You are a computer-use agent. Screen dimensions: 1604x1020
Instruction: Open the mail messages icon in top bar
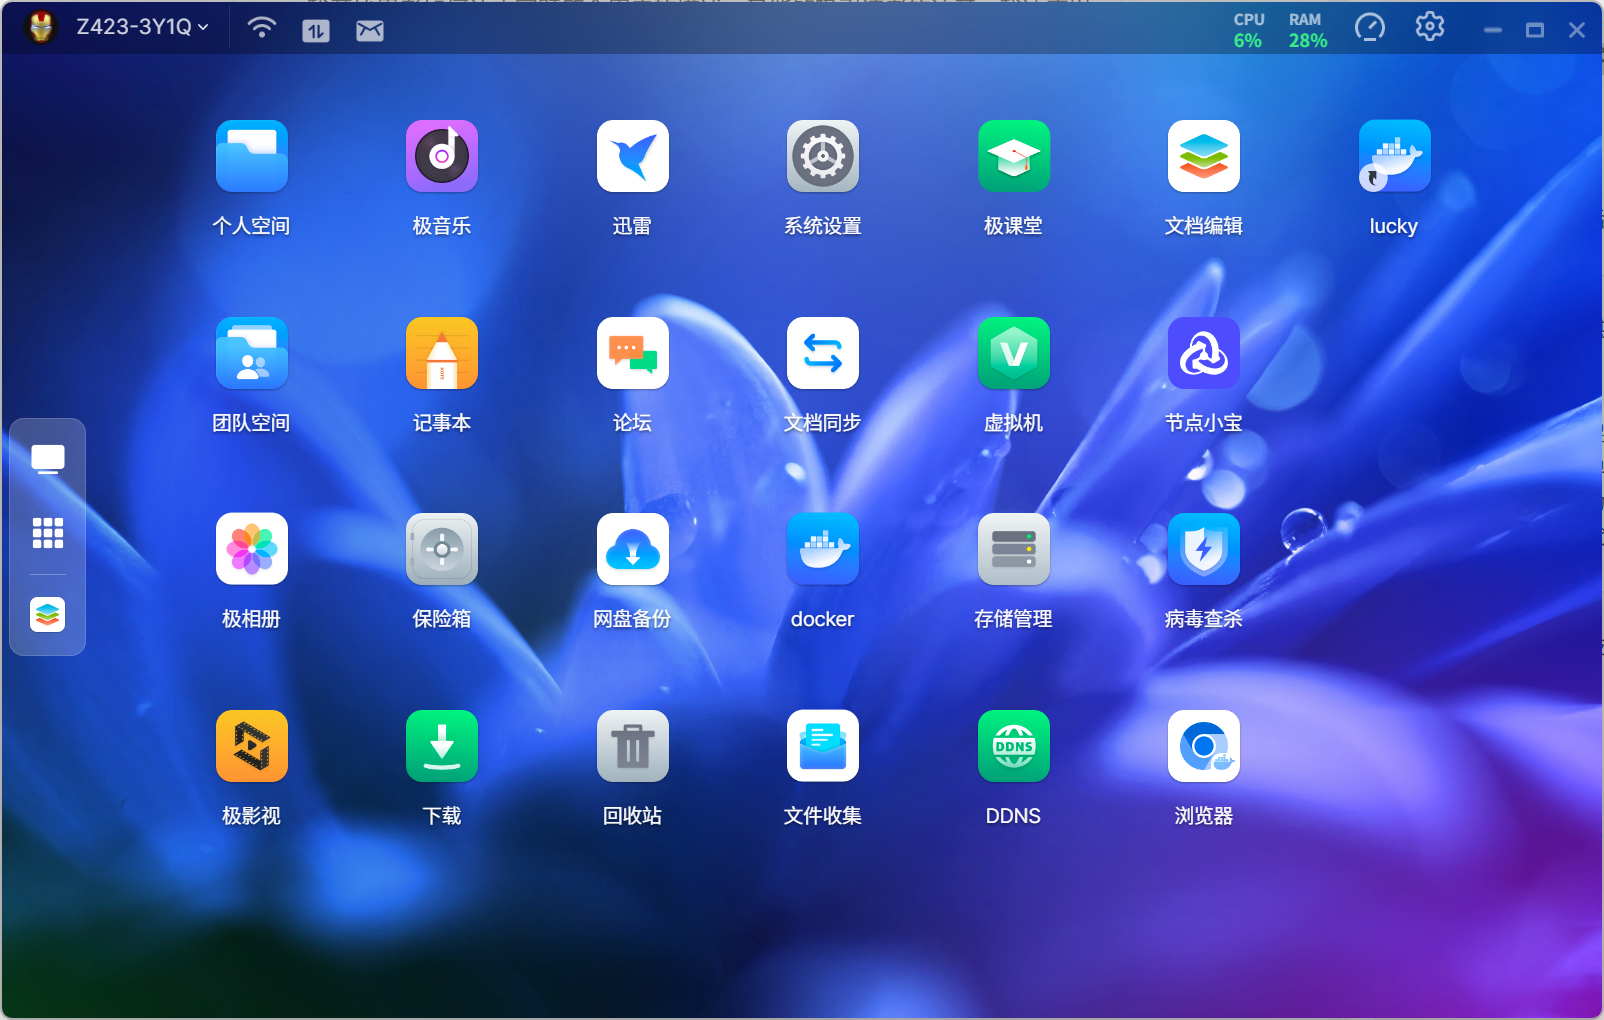tap(370, 31)
